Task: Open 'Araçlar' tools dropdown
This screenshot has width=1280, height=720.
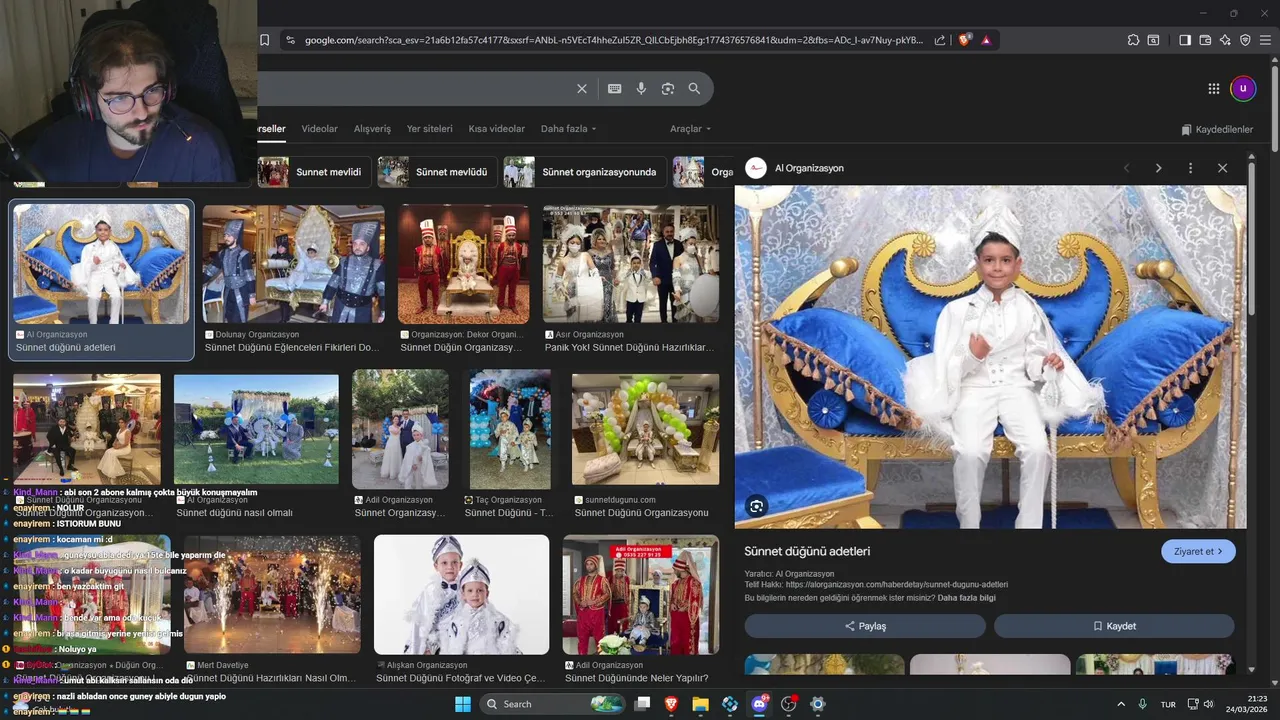Action: pyautogui.click(x=690, y=129)
